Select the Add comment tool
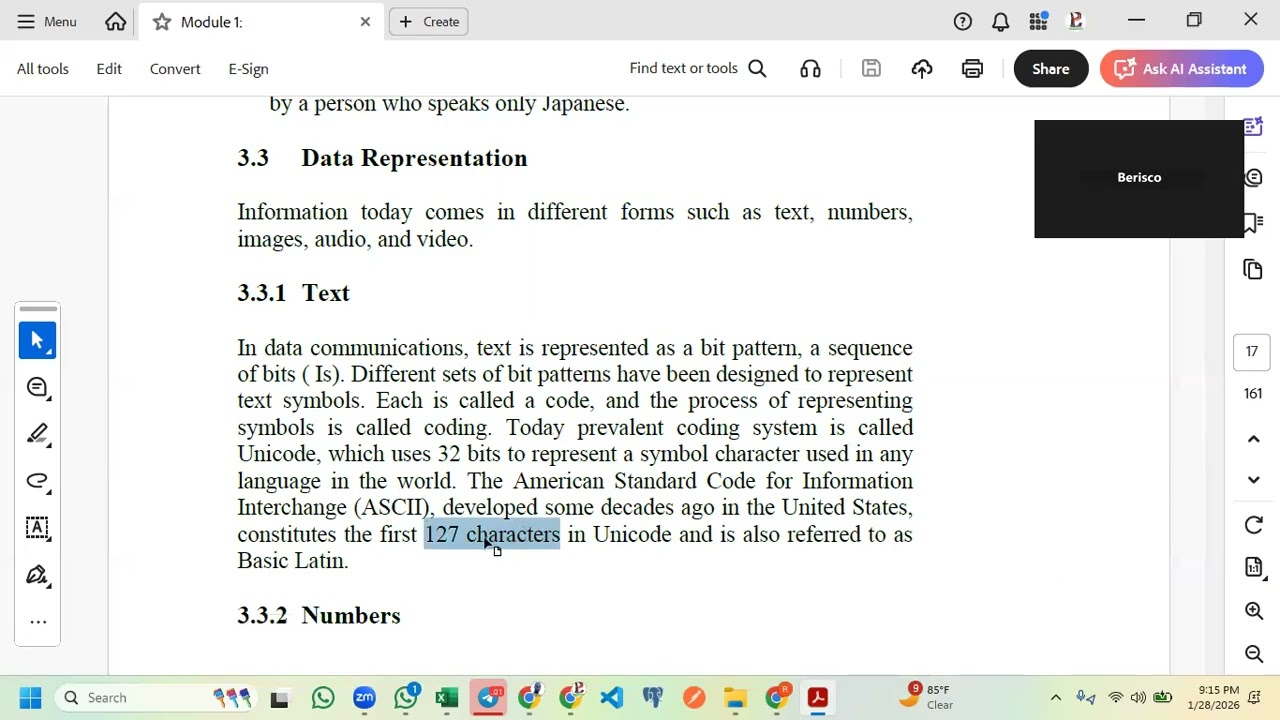This screenshot has height=720, width=1280. (x=38, y=387)
